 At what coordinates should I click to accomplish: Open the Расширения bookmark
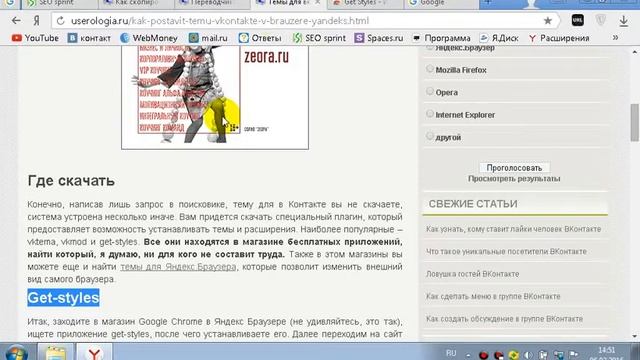tap(559, 38)
